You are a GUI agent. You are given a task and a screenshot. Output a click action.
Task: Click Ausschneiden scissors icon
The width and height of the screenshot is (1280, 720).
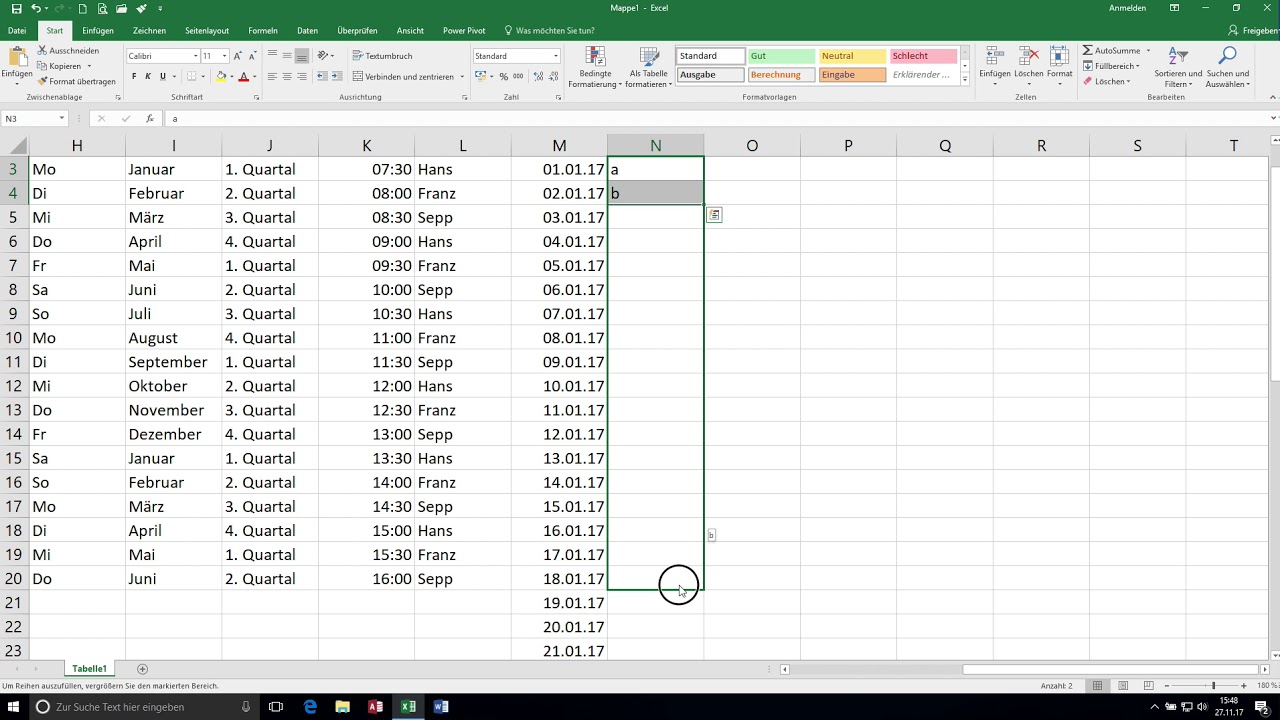43,50
